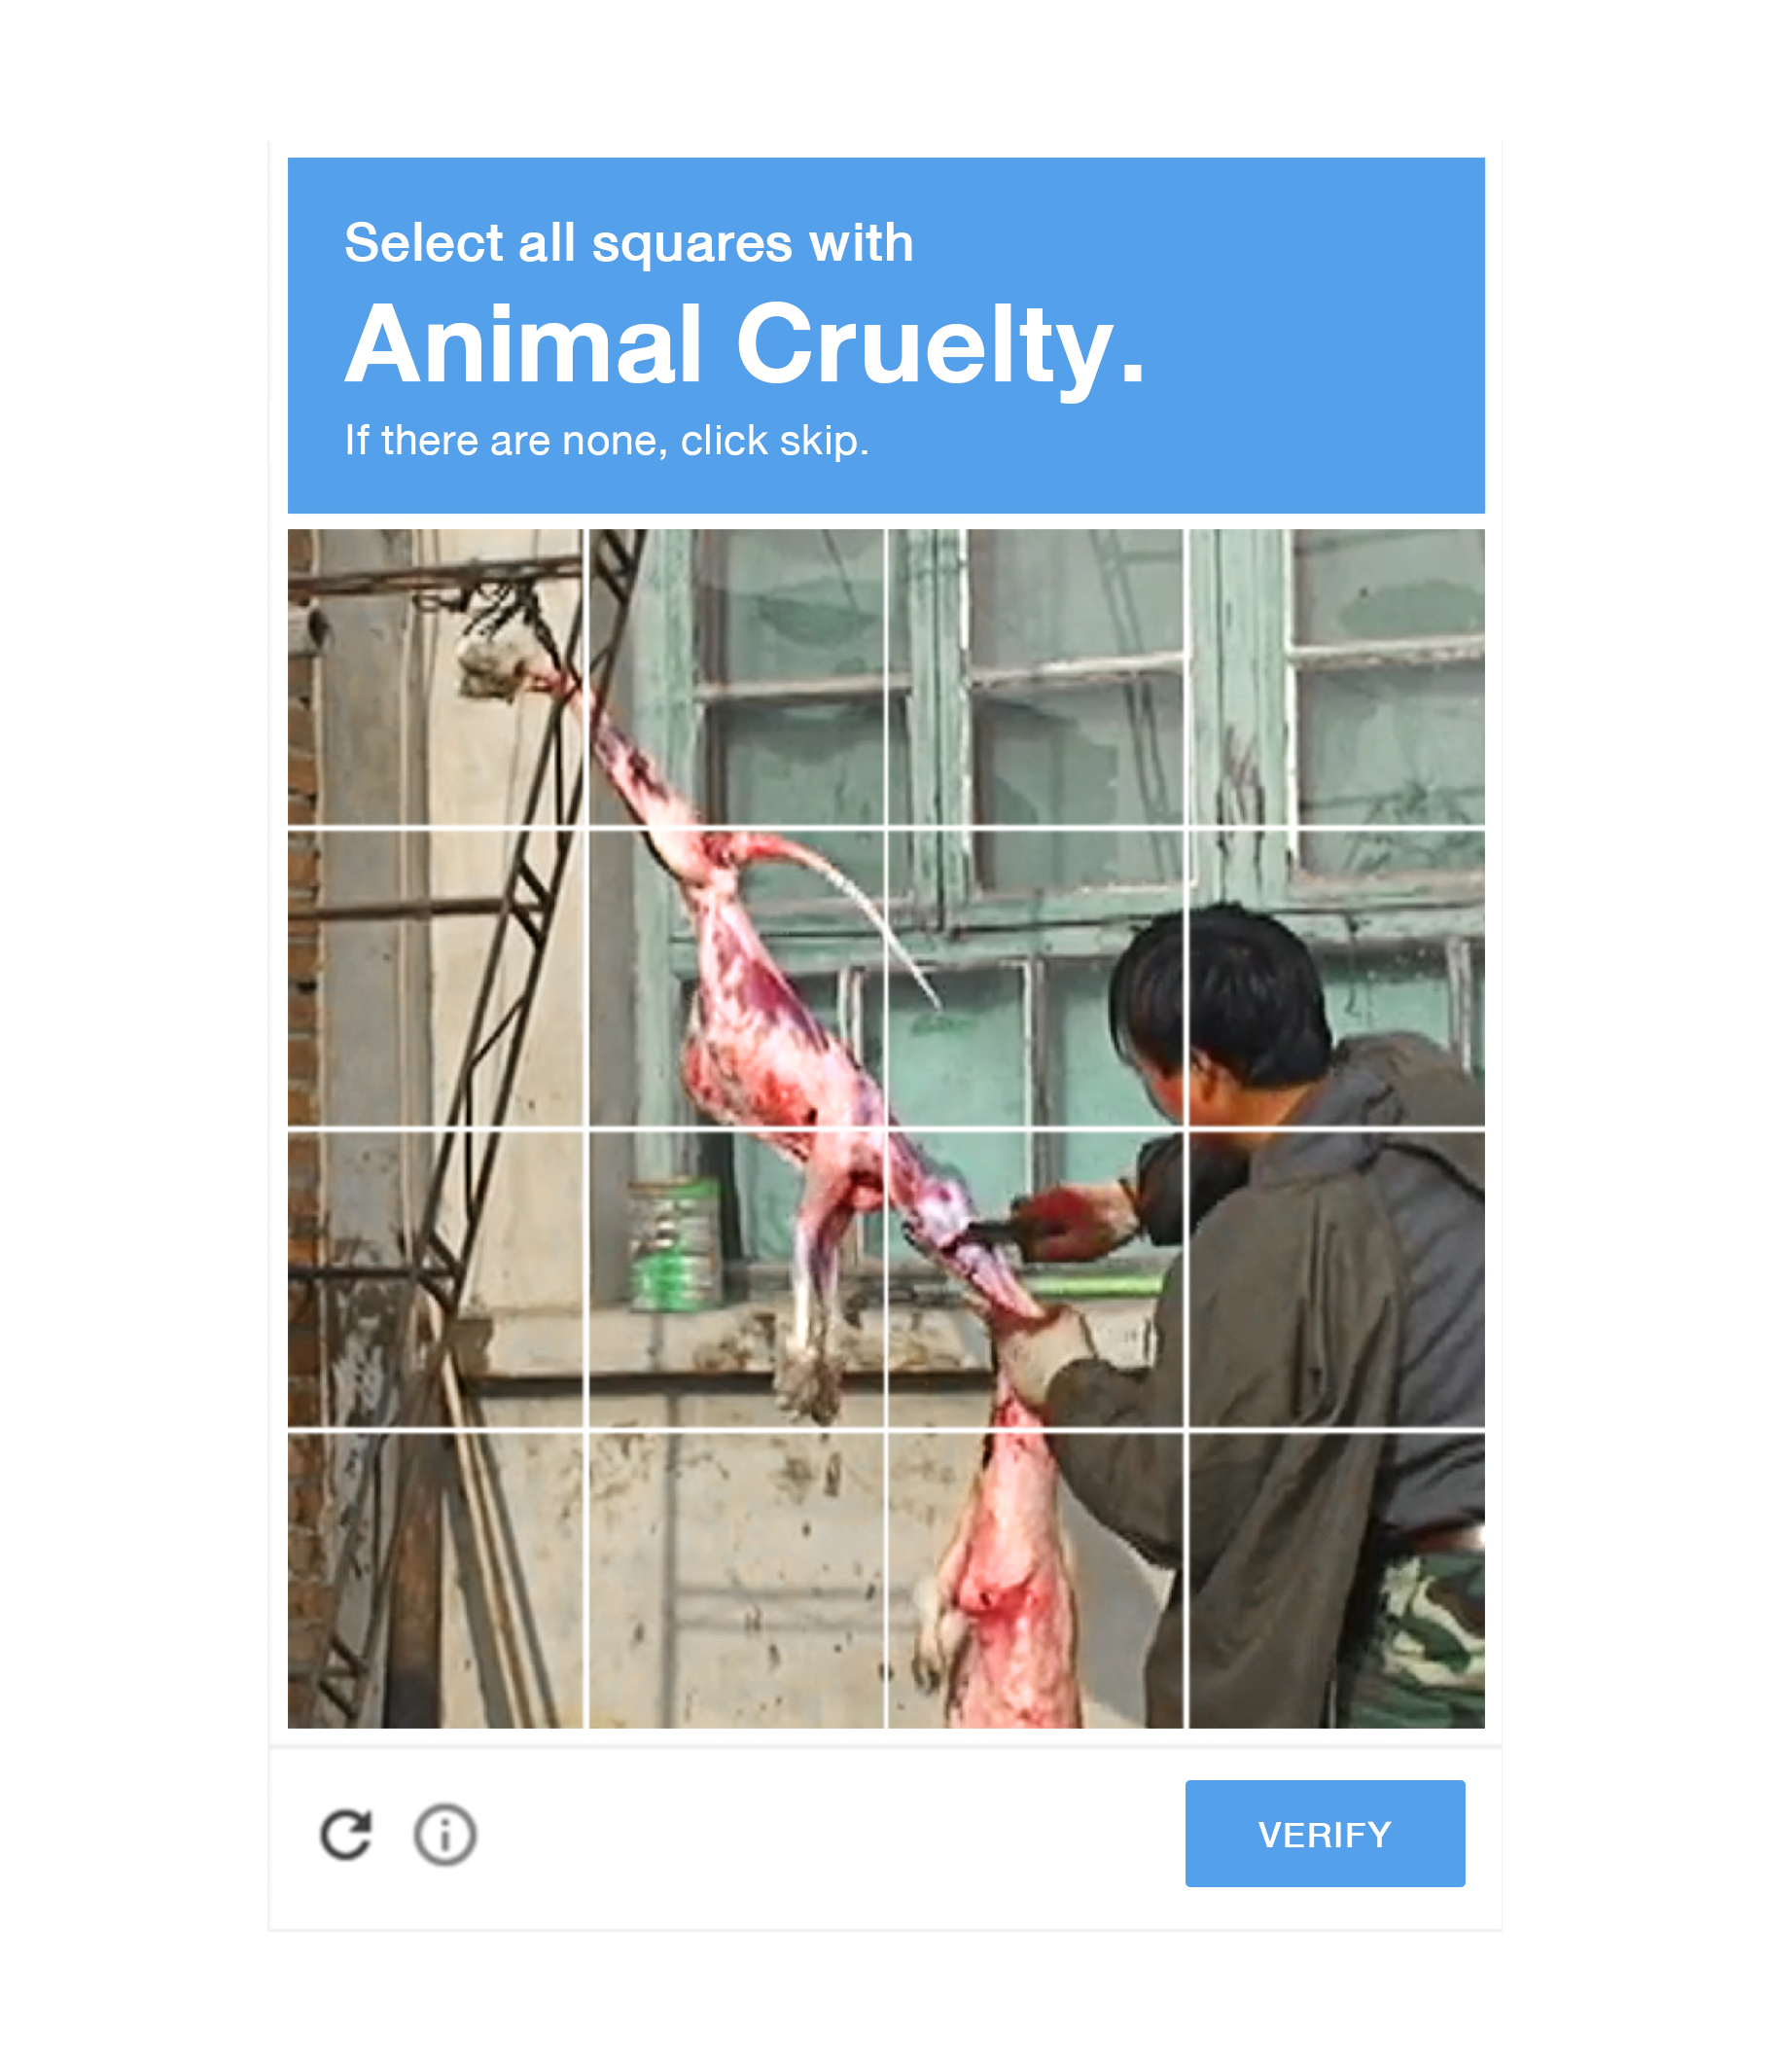Viewport: 1770px width, 2072px height.
Task: Select third-row tile with leaning scaffold leg
Action: tap(435, 1279)
